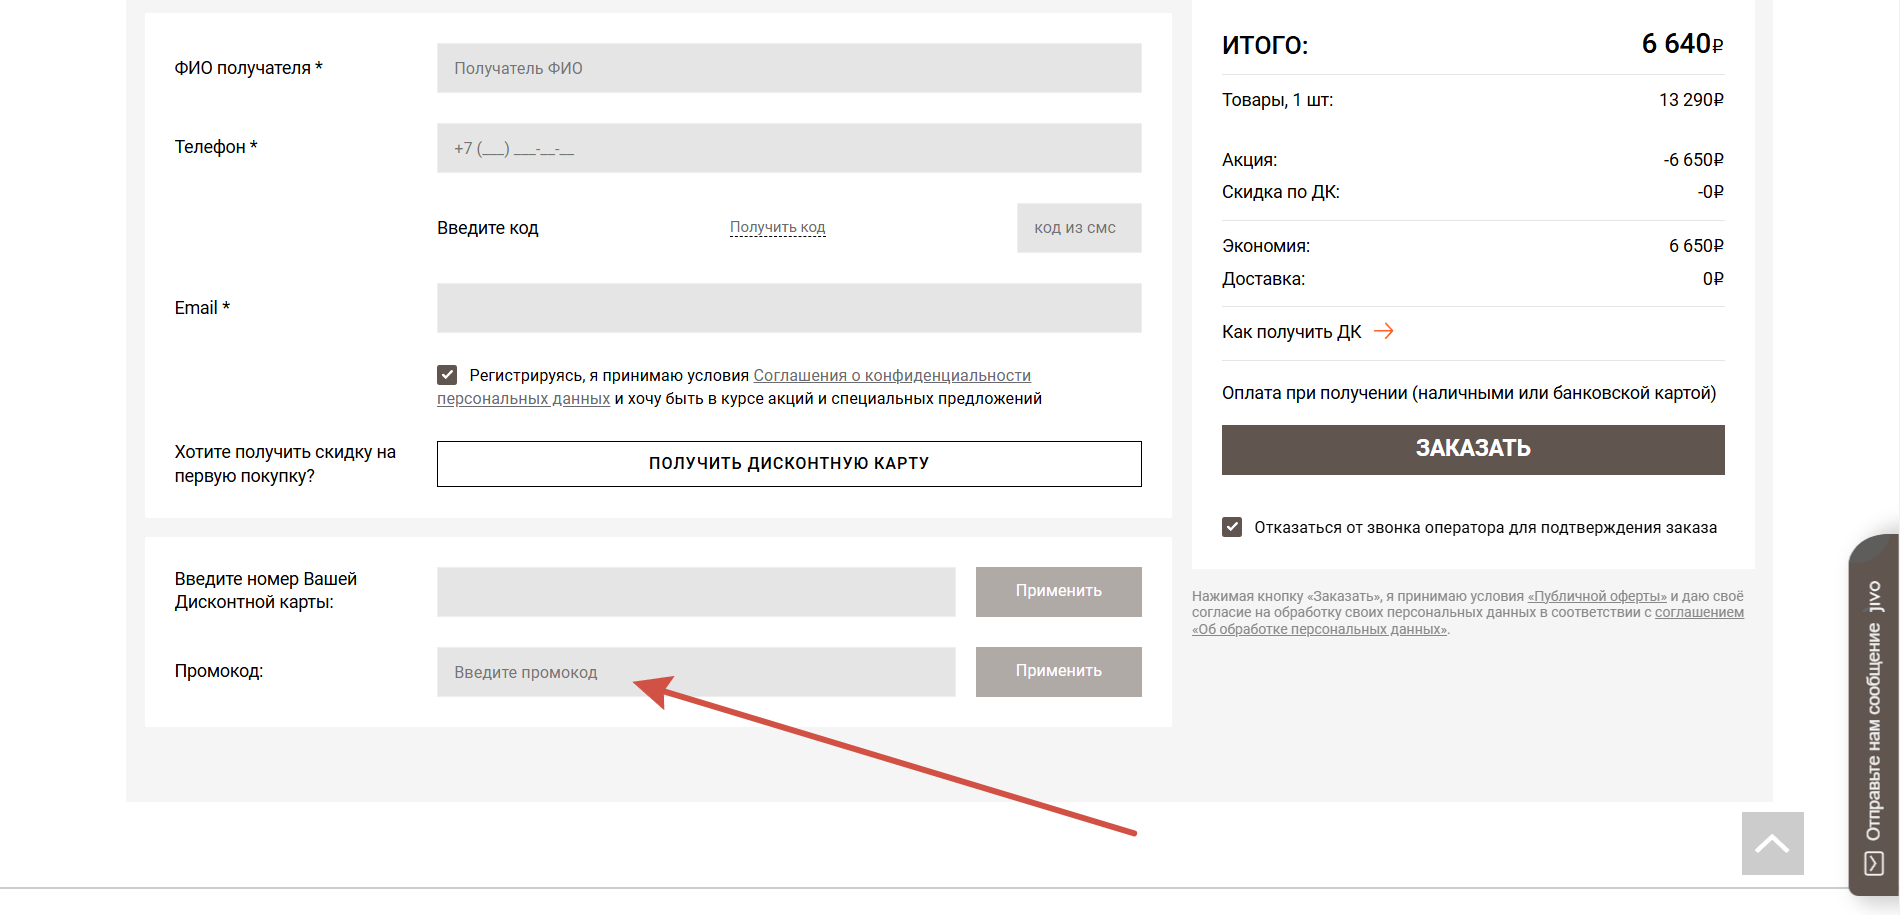The width and height of the screenshot is (1900, 915).
Task: Click the Email input field
Action: pos(789,308)
